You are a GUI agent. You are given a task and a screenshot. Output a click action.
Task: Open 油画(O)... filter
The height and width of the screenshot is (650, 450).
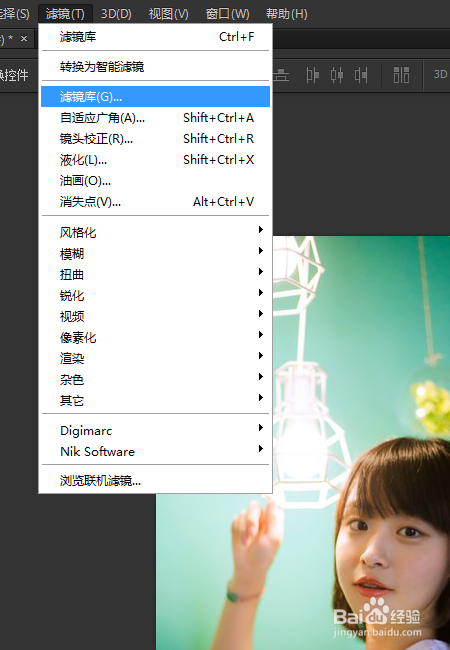click(155, 181)
